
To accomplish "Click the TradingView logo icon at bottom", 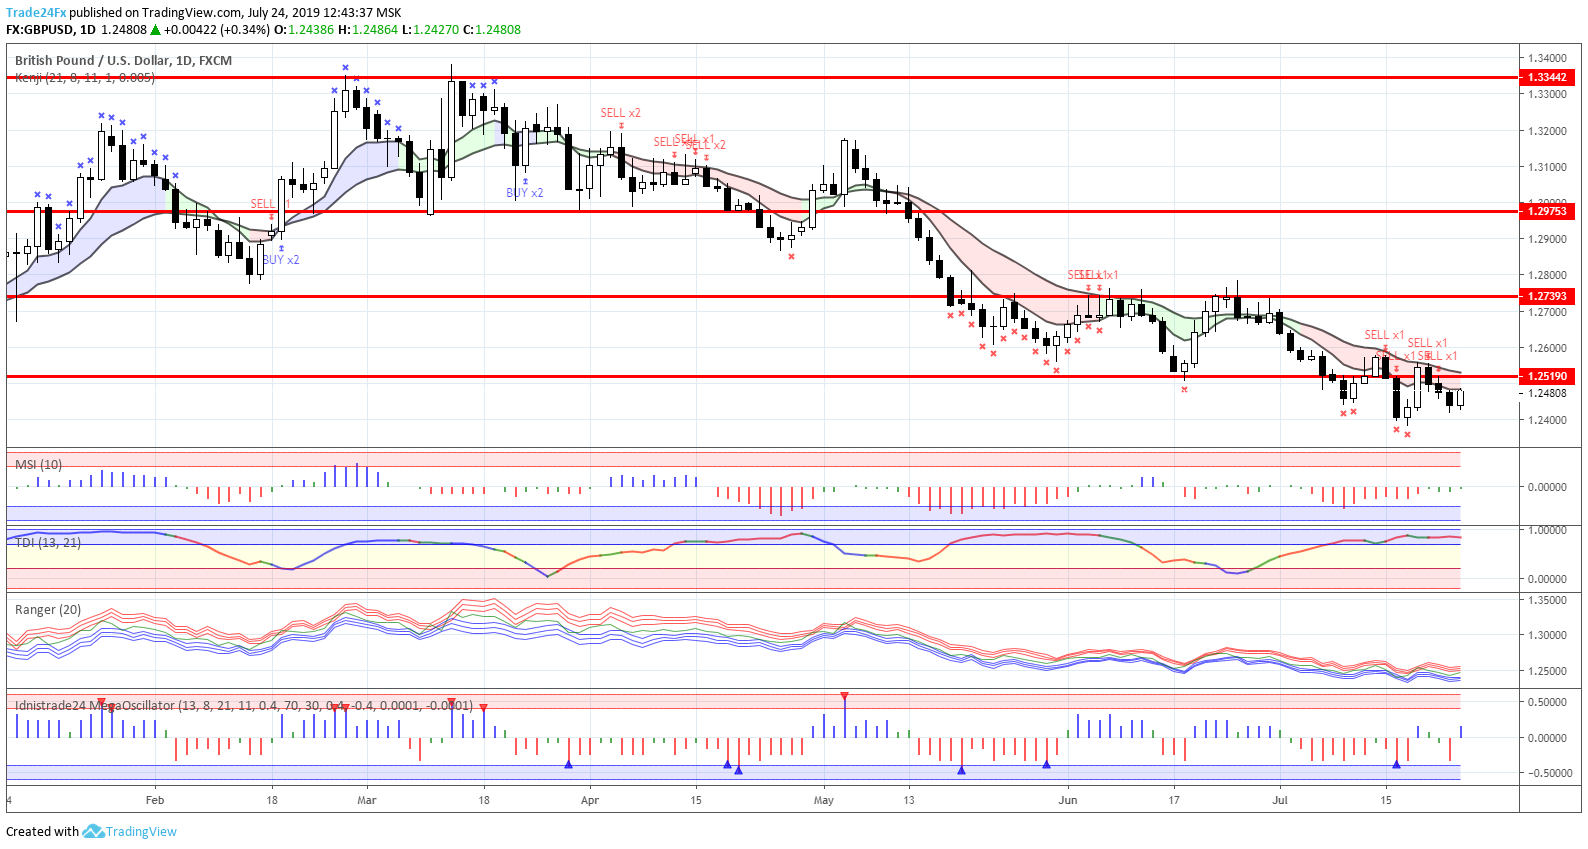I will click(93, 831).
